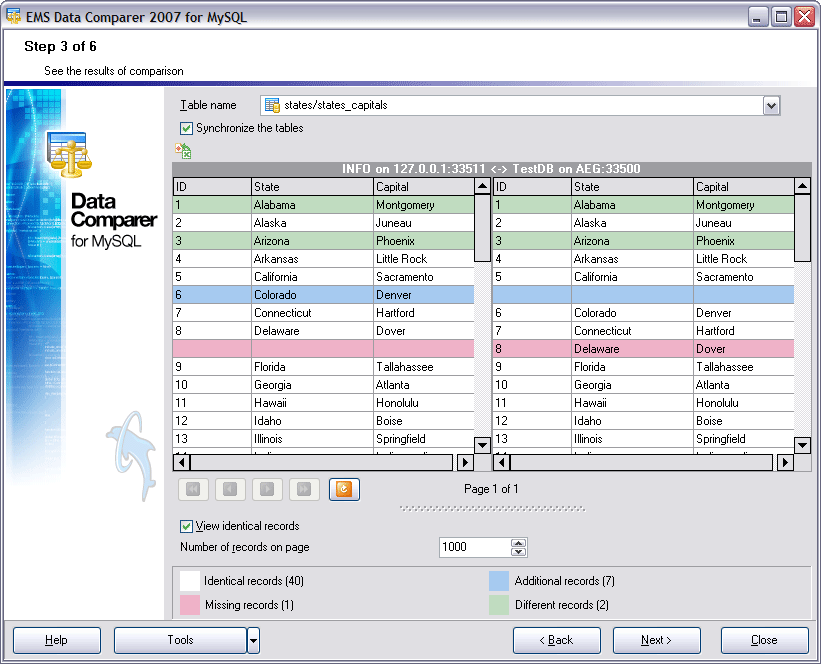821x664 pixels.
Task: Click the Capital column header in right table
Action: point(742,187)
